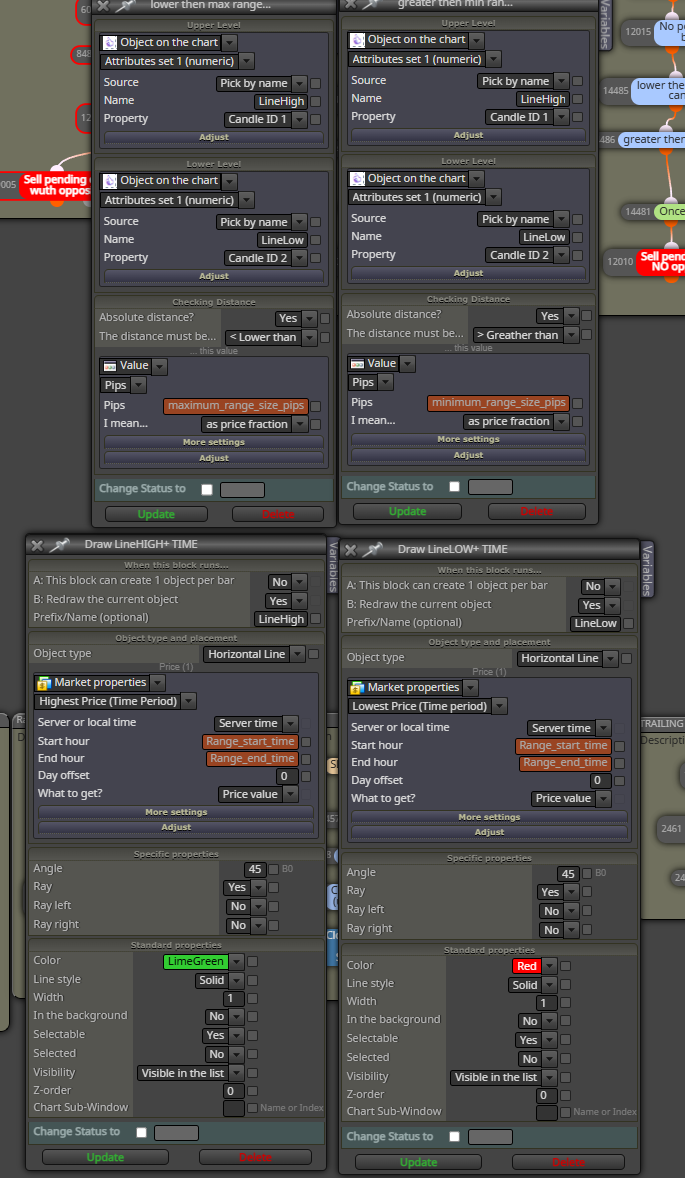Image resolution: width=685 pixels, height=1178 pixels.
Task: Tick checkbox beside Red color row
Action: click(566, 966)
